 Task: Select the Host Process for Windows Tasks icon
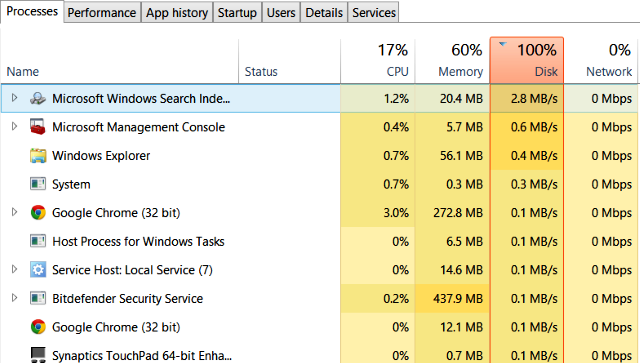[38, 241]
